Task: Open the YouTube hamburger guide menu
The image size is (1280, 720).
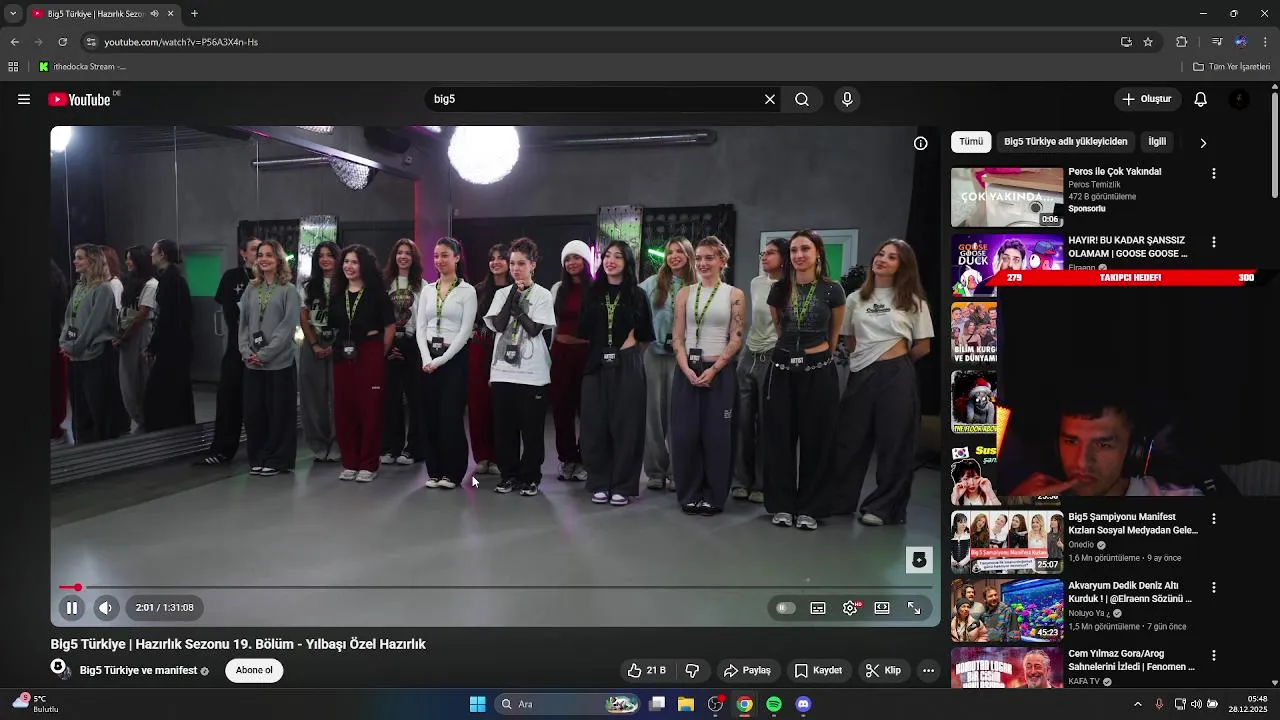Action: pos(24,99)
